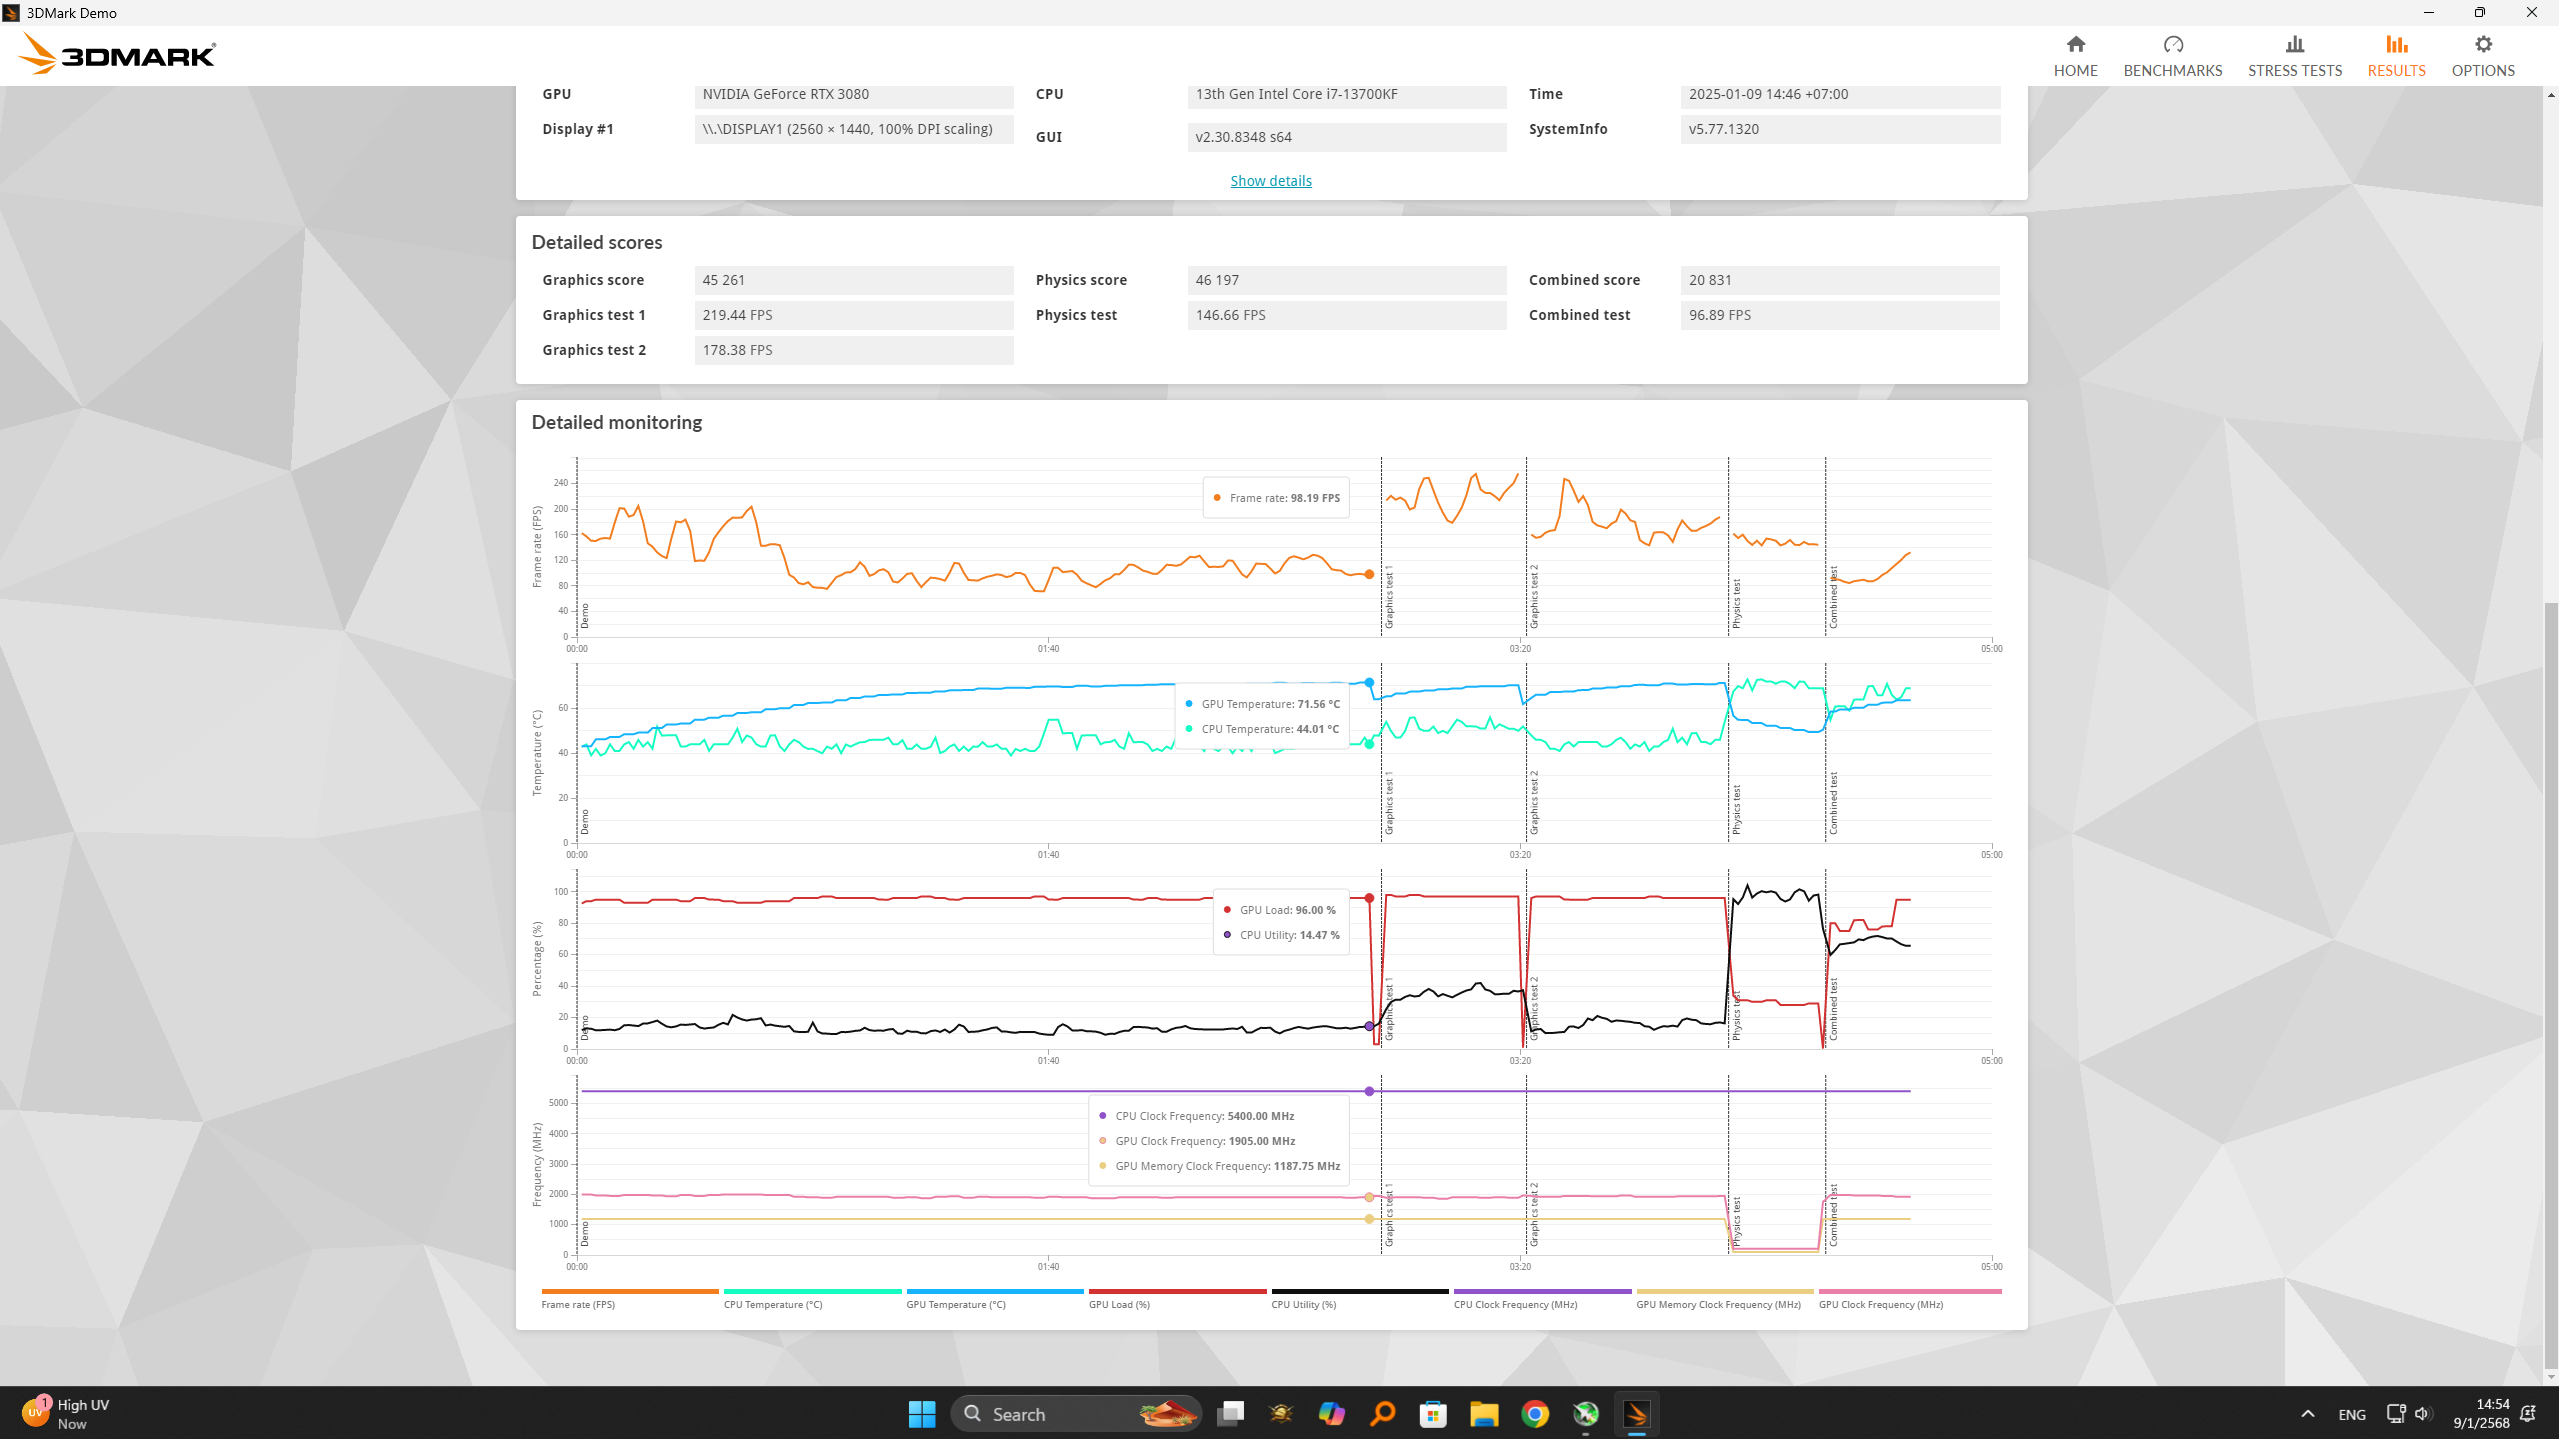The image size is (2559, 1439).
Task: Toggle the CPU Clock Frequency legend item
Action: (x=1541, y=1298)
